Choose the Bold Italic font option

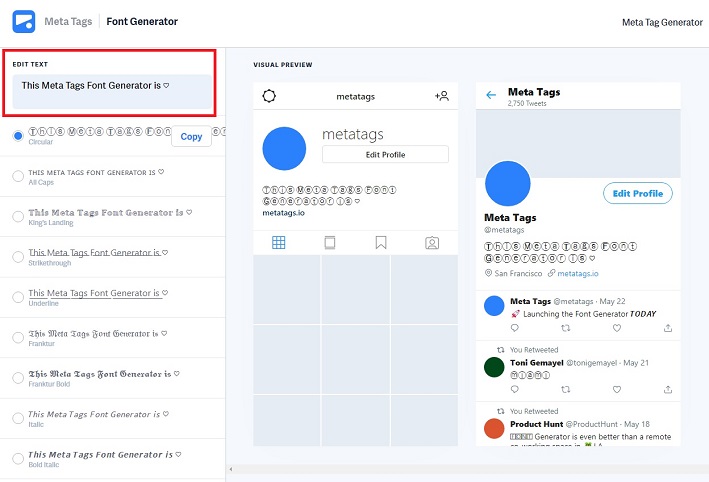tap(18, 458)
